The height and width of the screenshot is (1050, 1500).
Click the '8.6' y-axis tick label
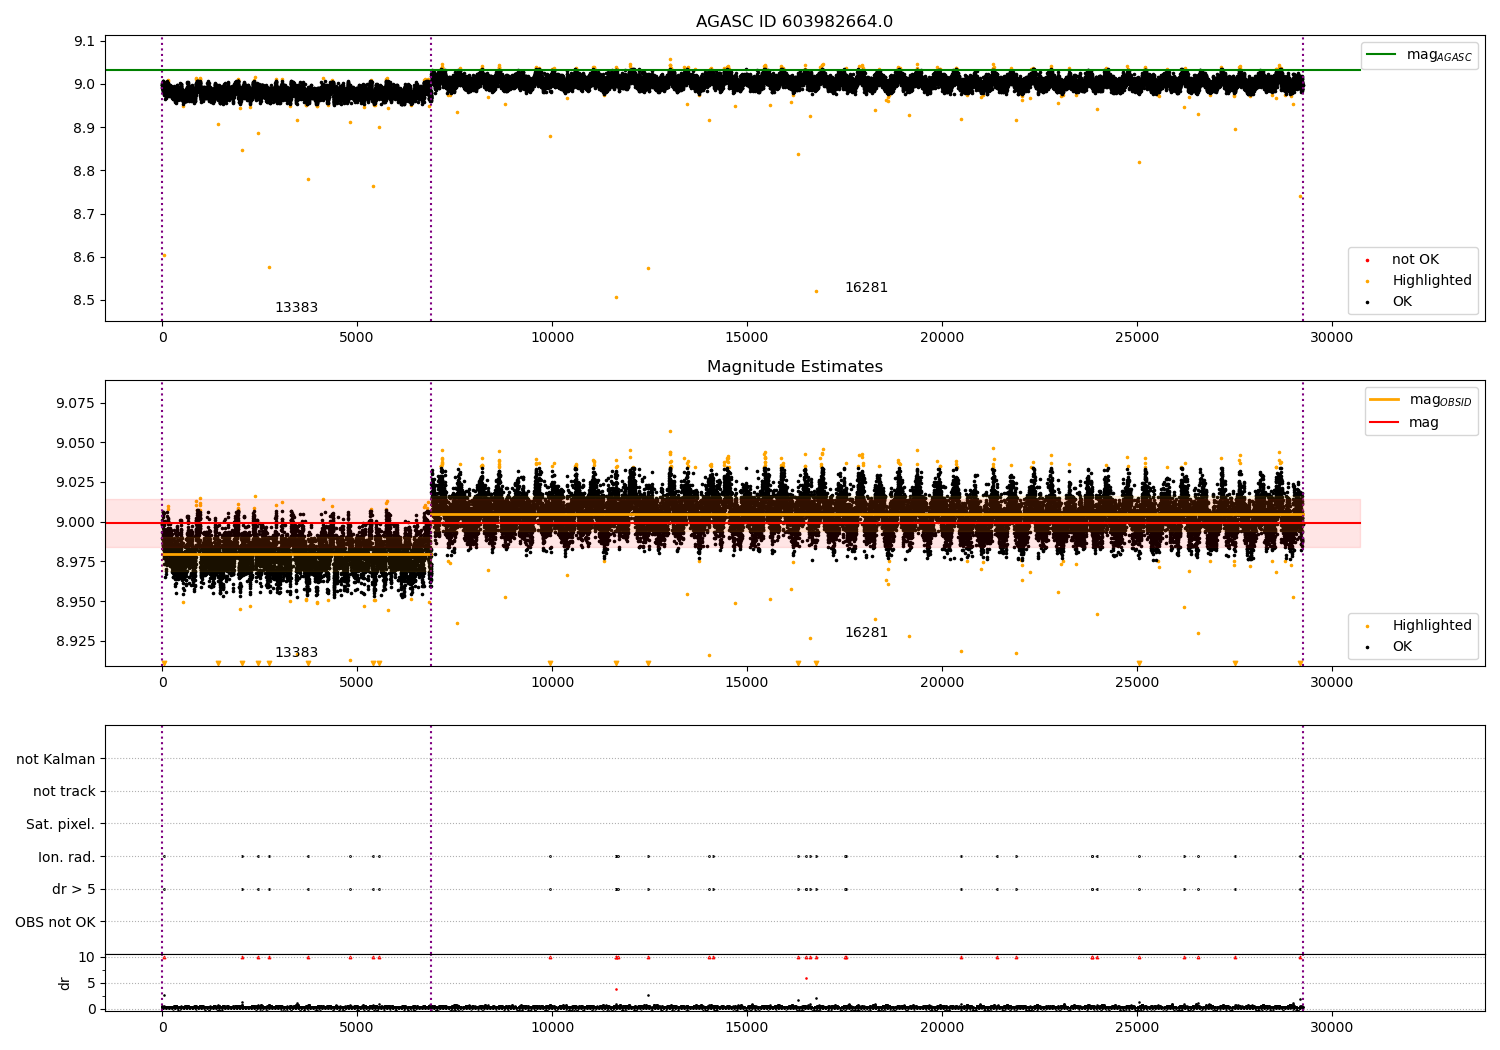click(x=86, y=257)
